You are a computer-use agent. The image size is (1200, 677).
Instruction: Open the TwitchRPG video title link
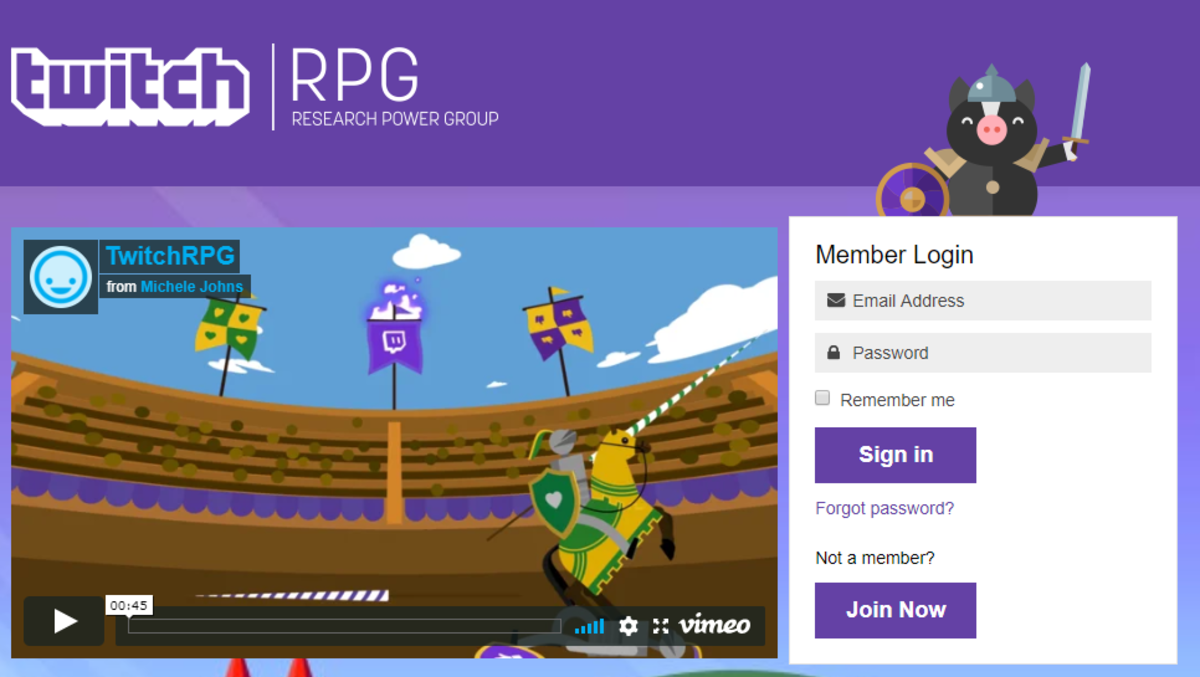pyautogui.click(x=169, y=256)
